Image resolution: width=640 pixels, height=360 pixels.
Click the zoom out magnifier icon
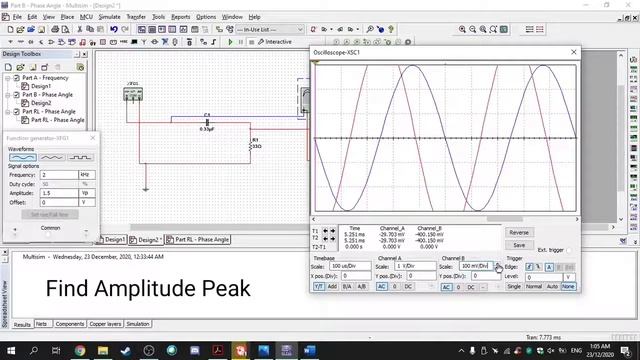pos(473,29)
